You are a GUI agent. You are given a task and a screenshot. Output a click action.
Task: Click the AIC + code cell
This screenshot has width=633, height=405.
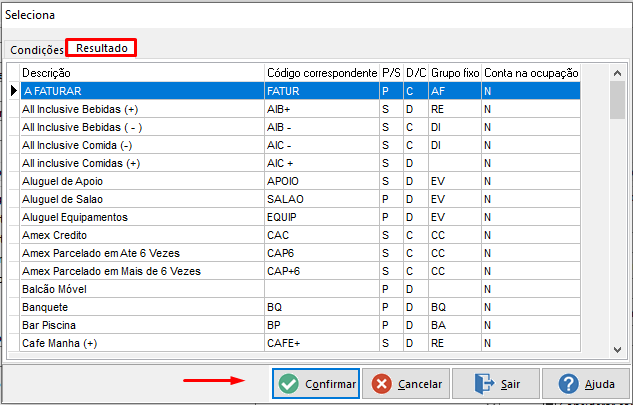pos(322,163)
